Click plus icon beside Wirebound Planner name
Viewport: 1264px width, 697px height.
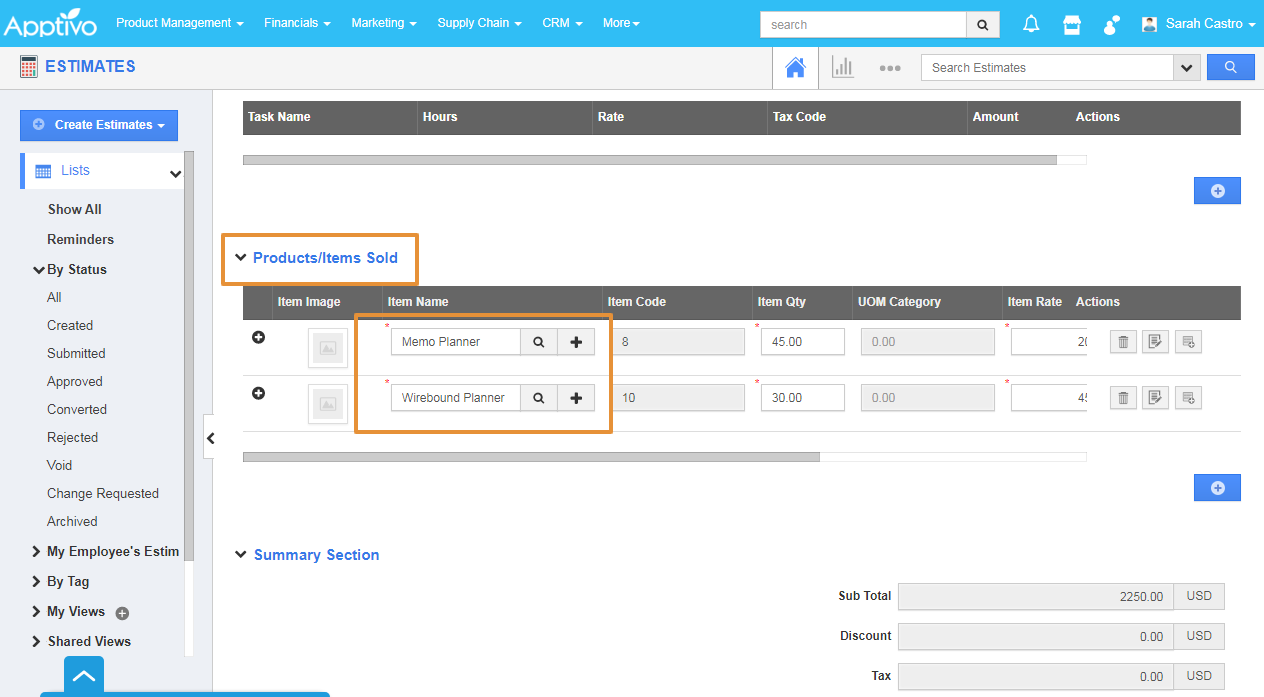click(576, 398)
